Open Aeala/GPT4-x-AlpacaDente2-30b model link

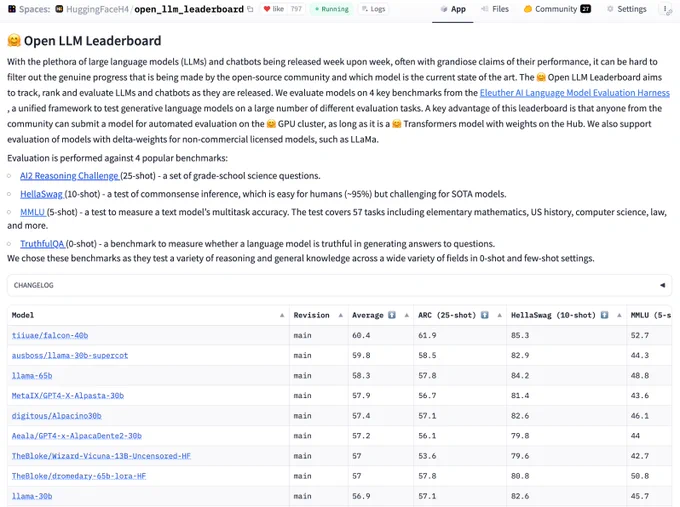click(x=77, y=436)
